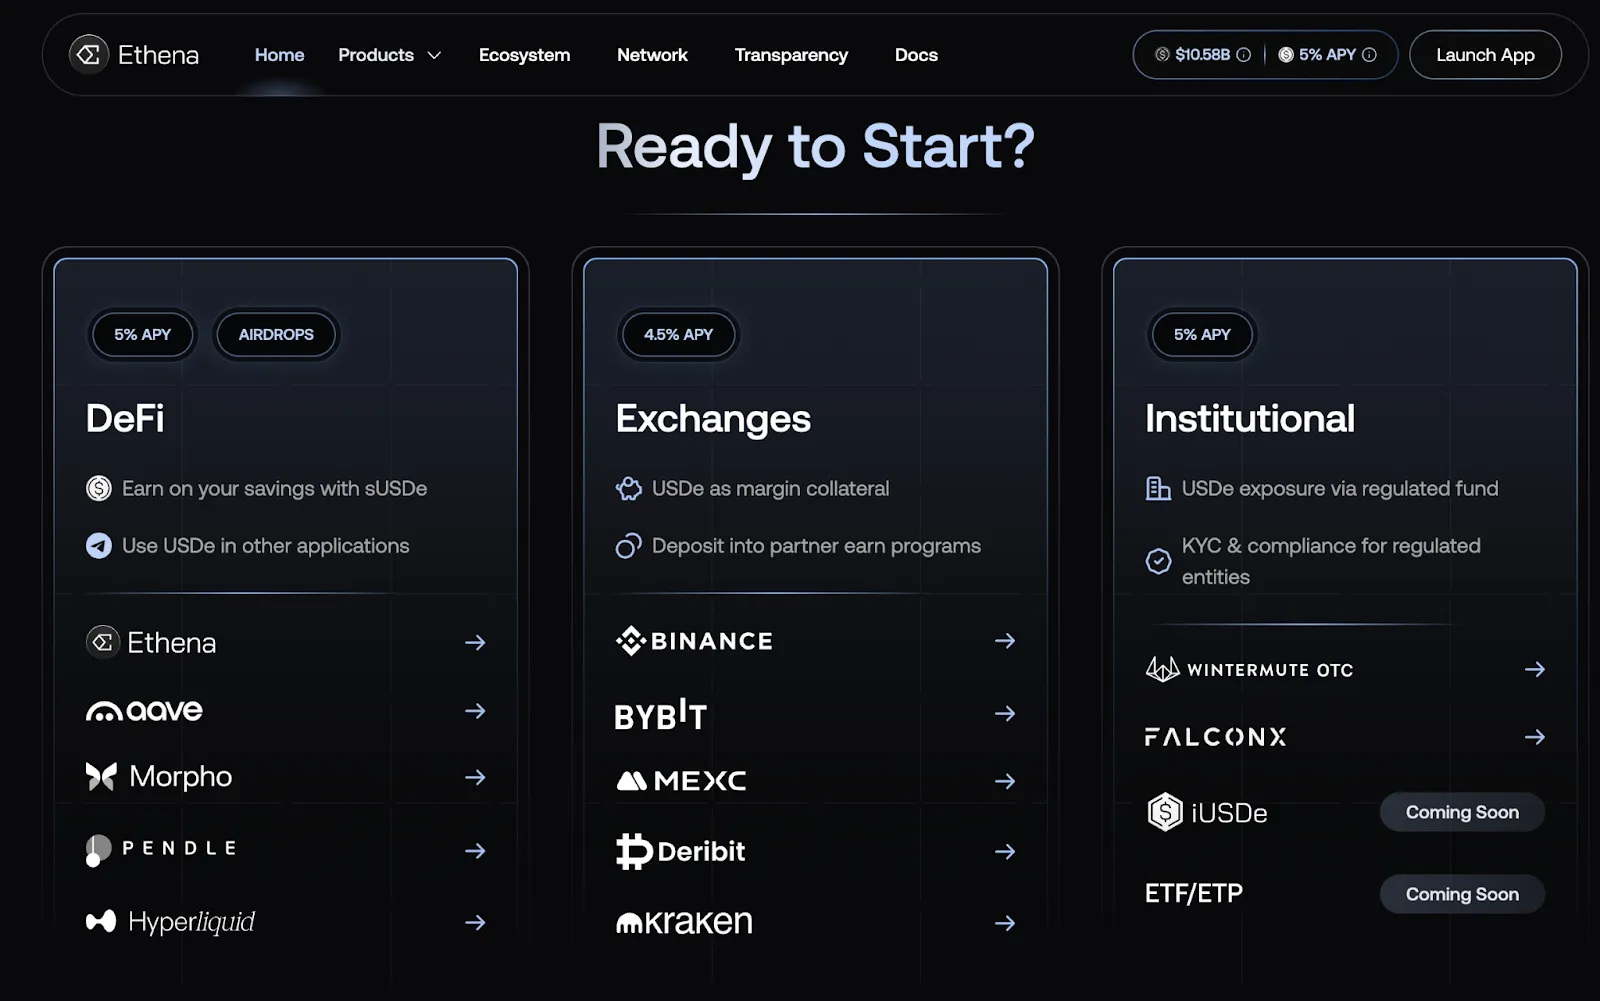
Task: Click the Ethena logo icon in navbar
Action: (x=88, y=54)
